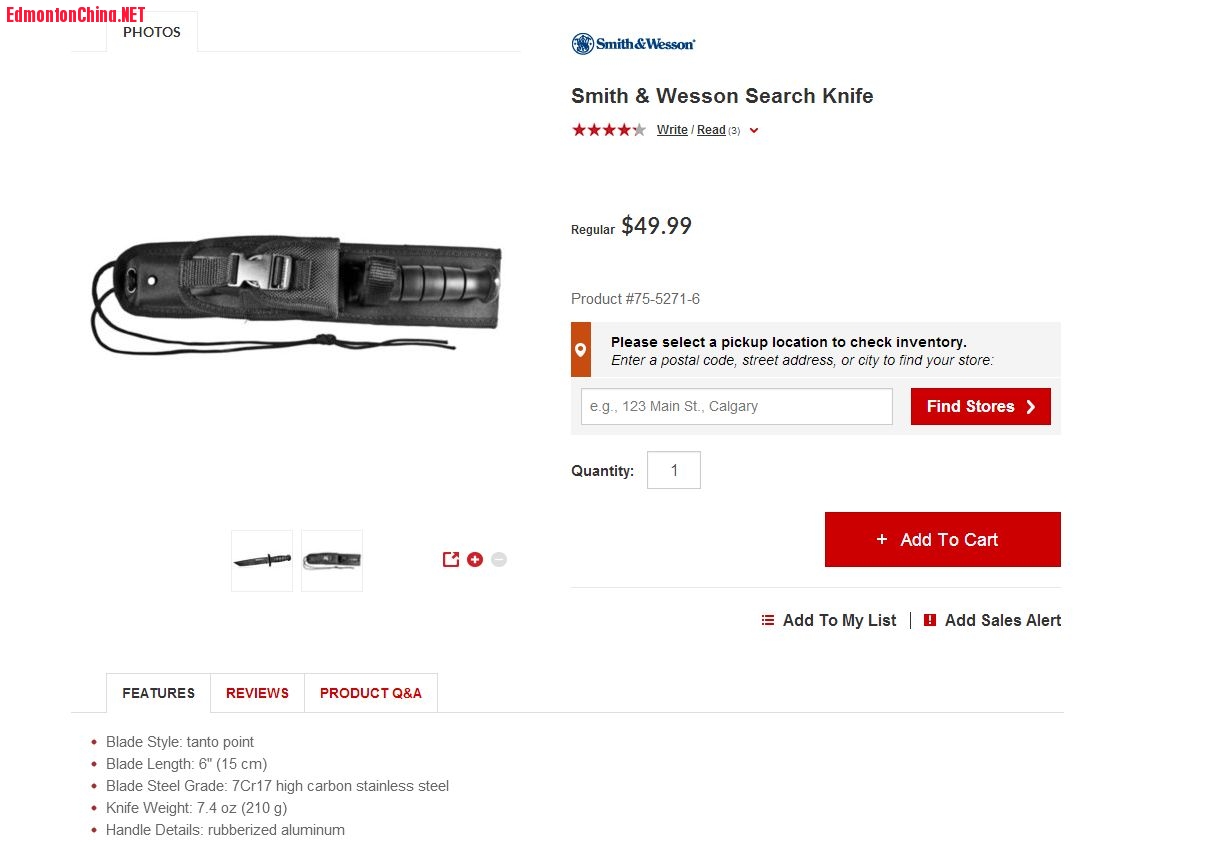This screenshot has width=1221, height=845.
Task: Click the Quantity input box
Action: pyautogui.click(x=674, y=471)
